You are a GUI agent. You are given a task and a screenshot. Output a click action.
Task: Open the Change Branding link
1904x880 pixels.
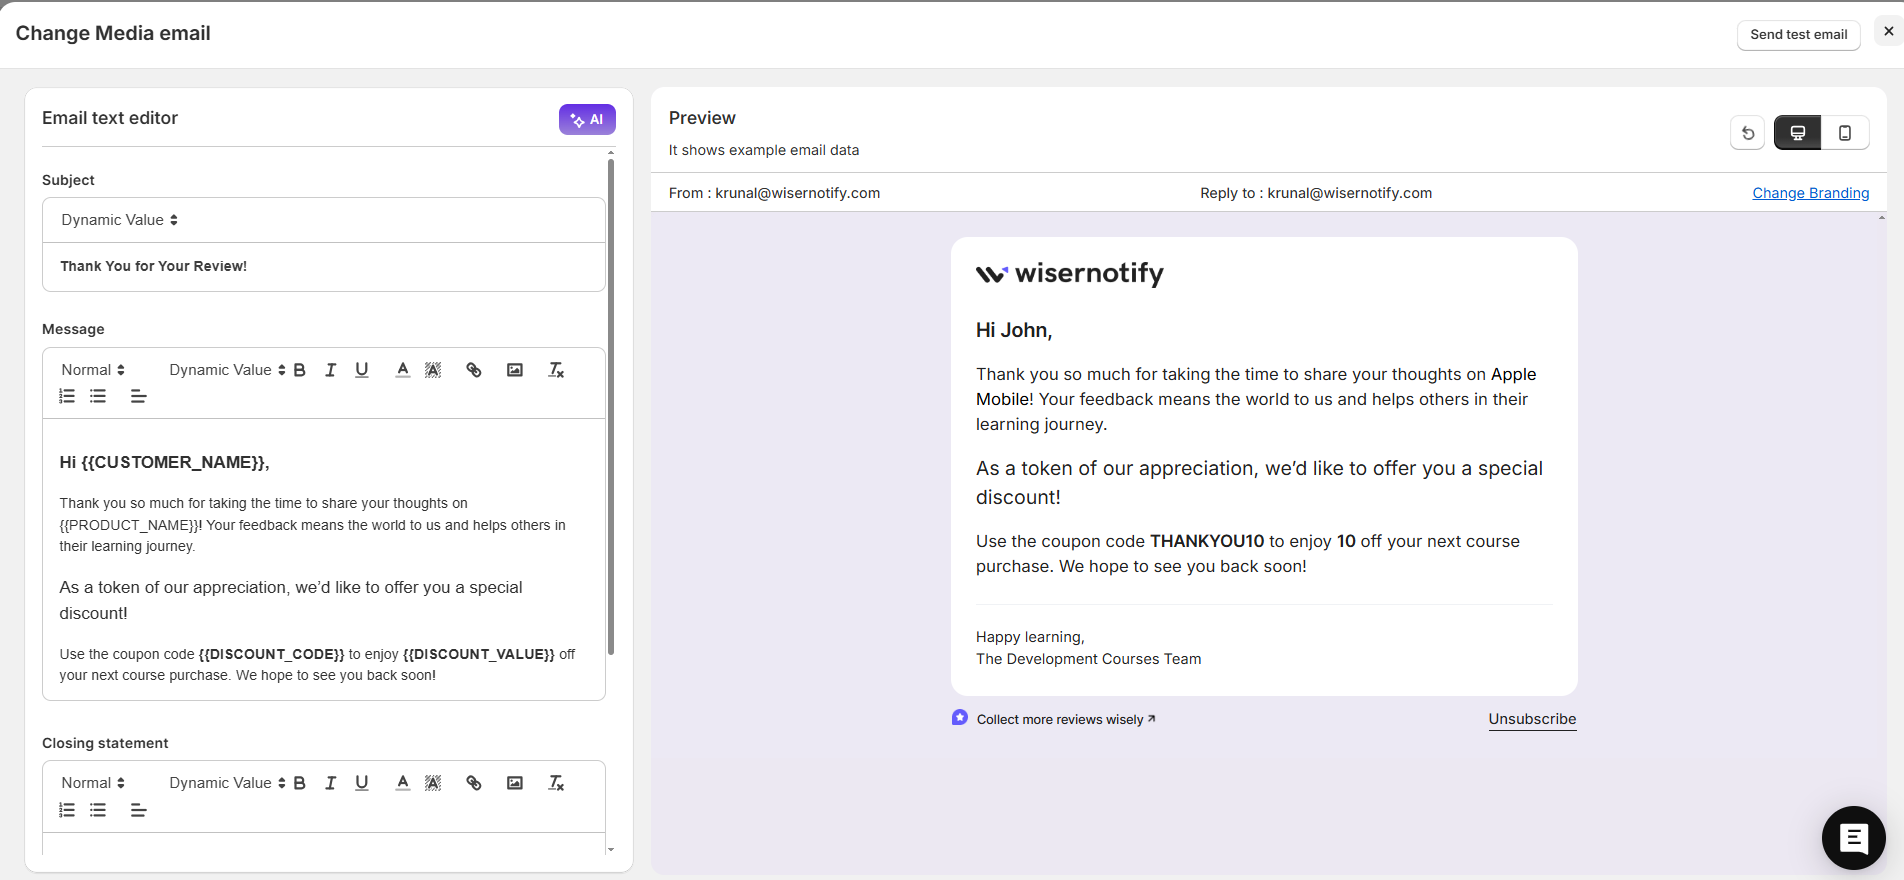click(1810, 193)
